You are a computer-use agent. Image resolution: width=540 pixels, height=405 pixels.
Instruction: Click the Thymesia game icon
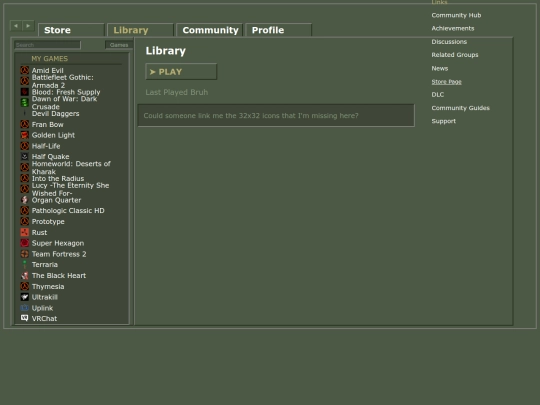(x=24, y=286)
